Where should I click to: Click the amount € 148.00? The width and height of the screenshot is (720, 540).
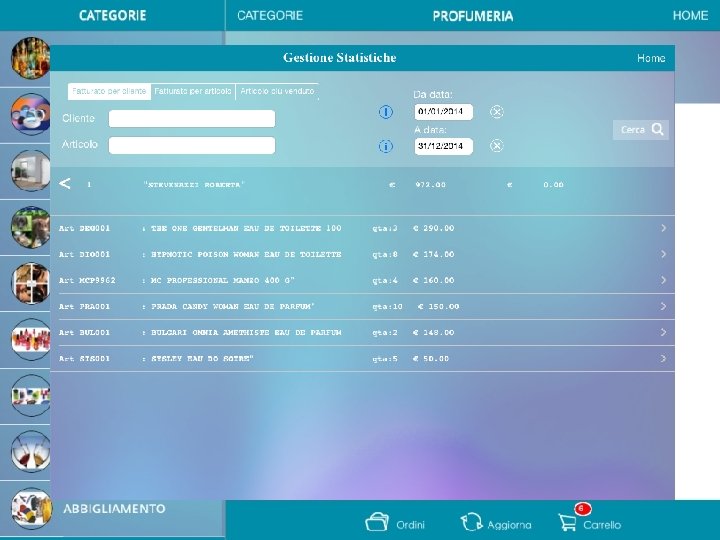point(433,332)
